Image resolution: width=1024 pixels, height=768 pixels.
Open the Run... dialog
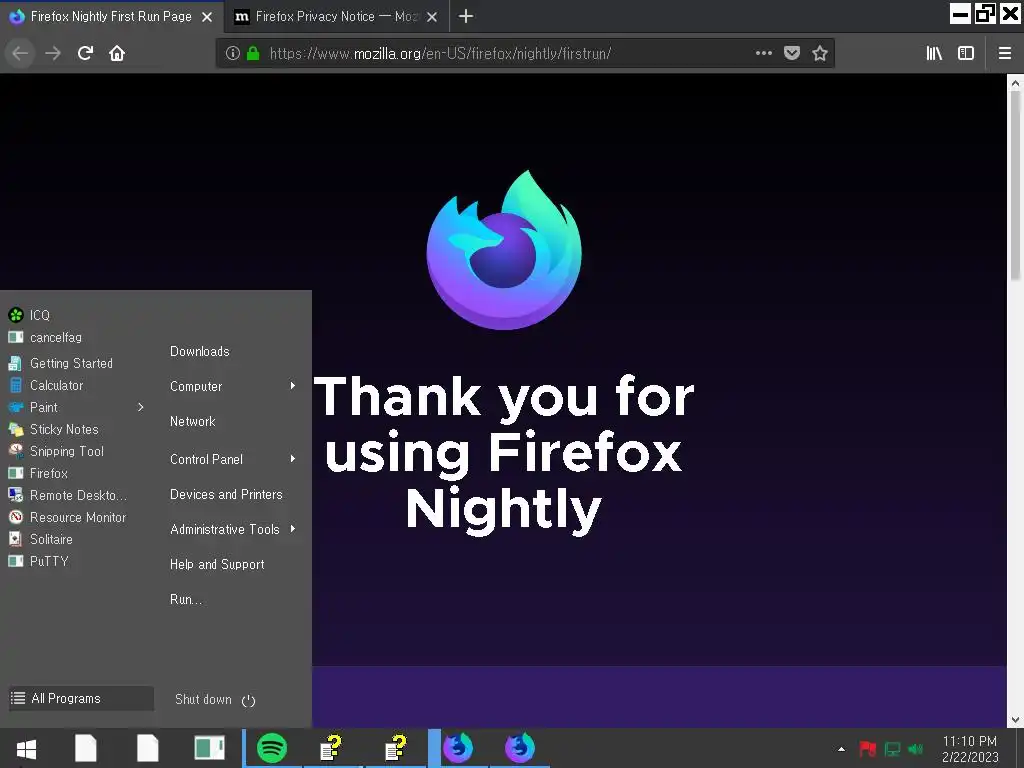[x=186, y=600]
